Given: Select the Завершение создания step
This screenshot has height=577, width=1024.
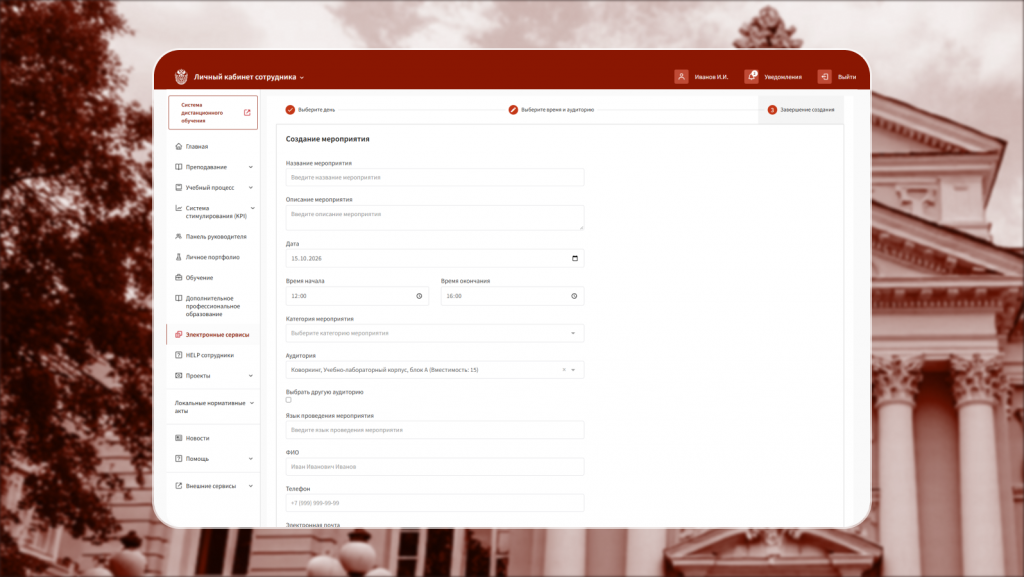Looking at the screenshot, I should tap(801, 110).
